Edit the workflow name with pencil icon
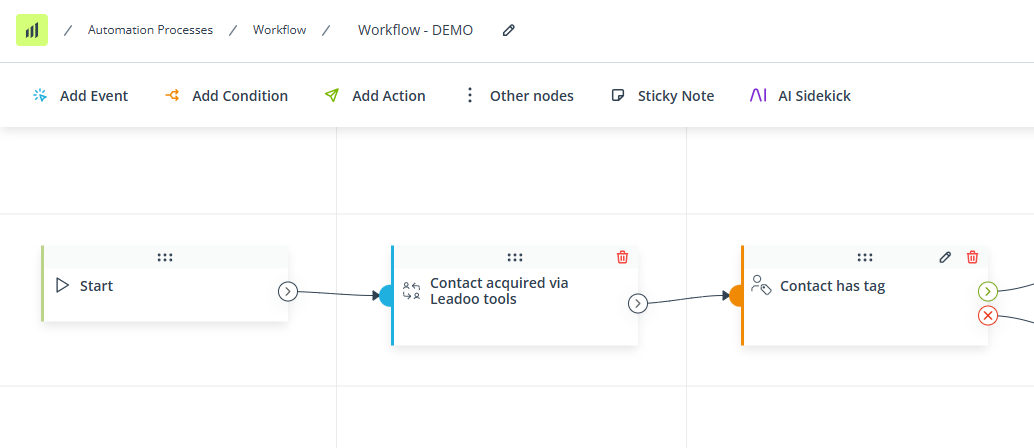Image resolution: width=1034 pixels, height=448 pixels. (508, 30)
